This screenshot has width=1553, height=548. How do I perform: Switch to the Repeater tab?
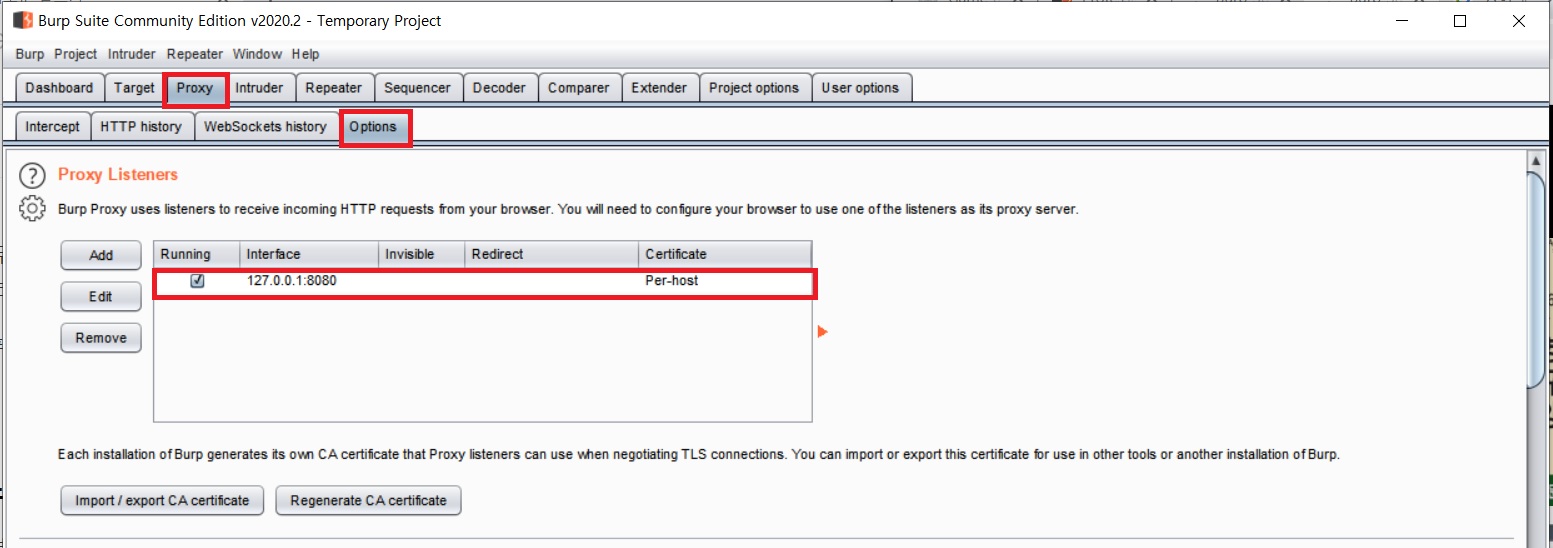point(334,88)
